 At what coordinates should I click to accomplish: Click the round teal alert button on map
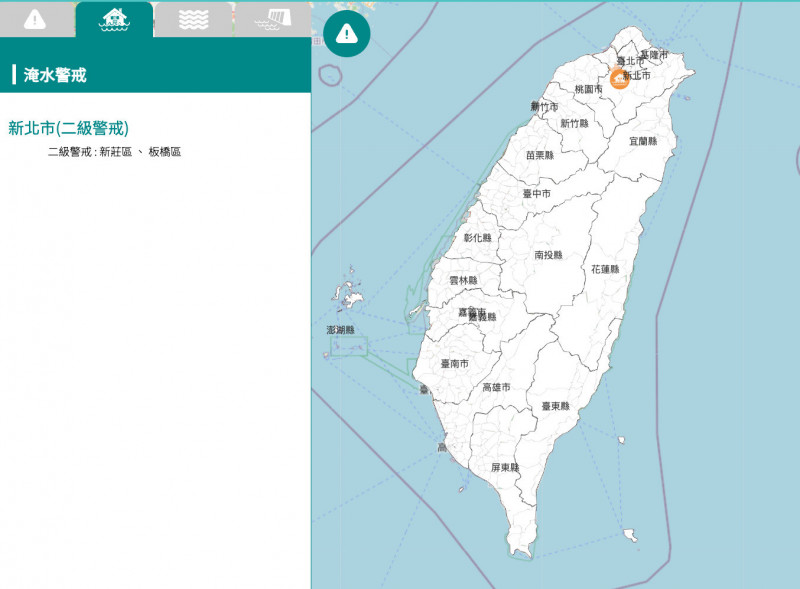pyautogui.click(x=347, y=34)
